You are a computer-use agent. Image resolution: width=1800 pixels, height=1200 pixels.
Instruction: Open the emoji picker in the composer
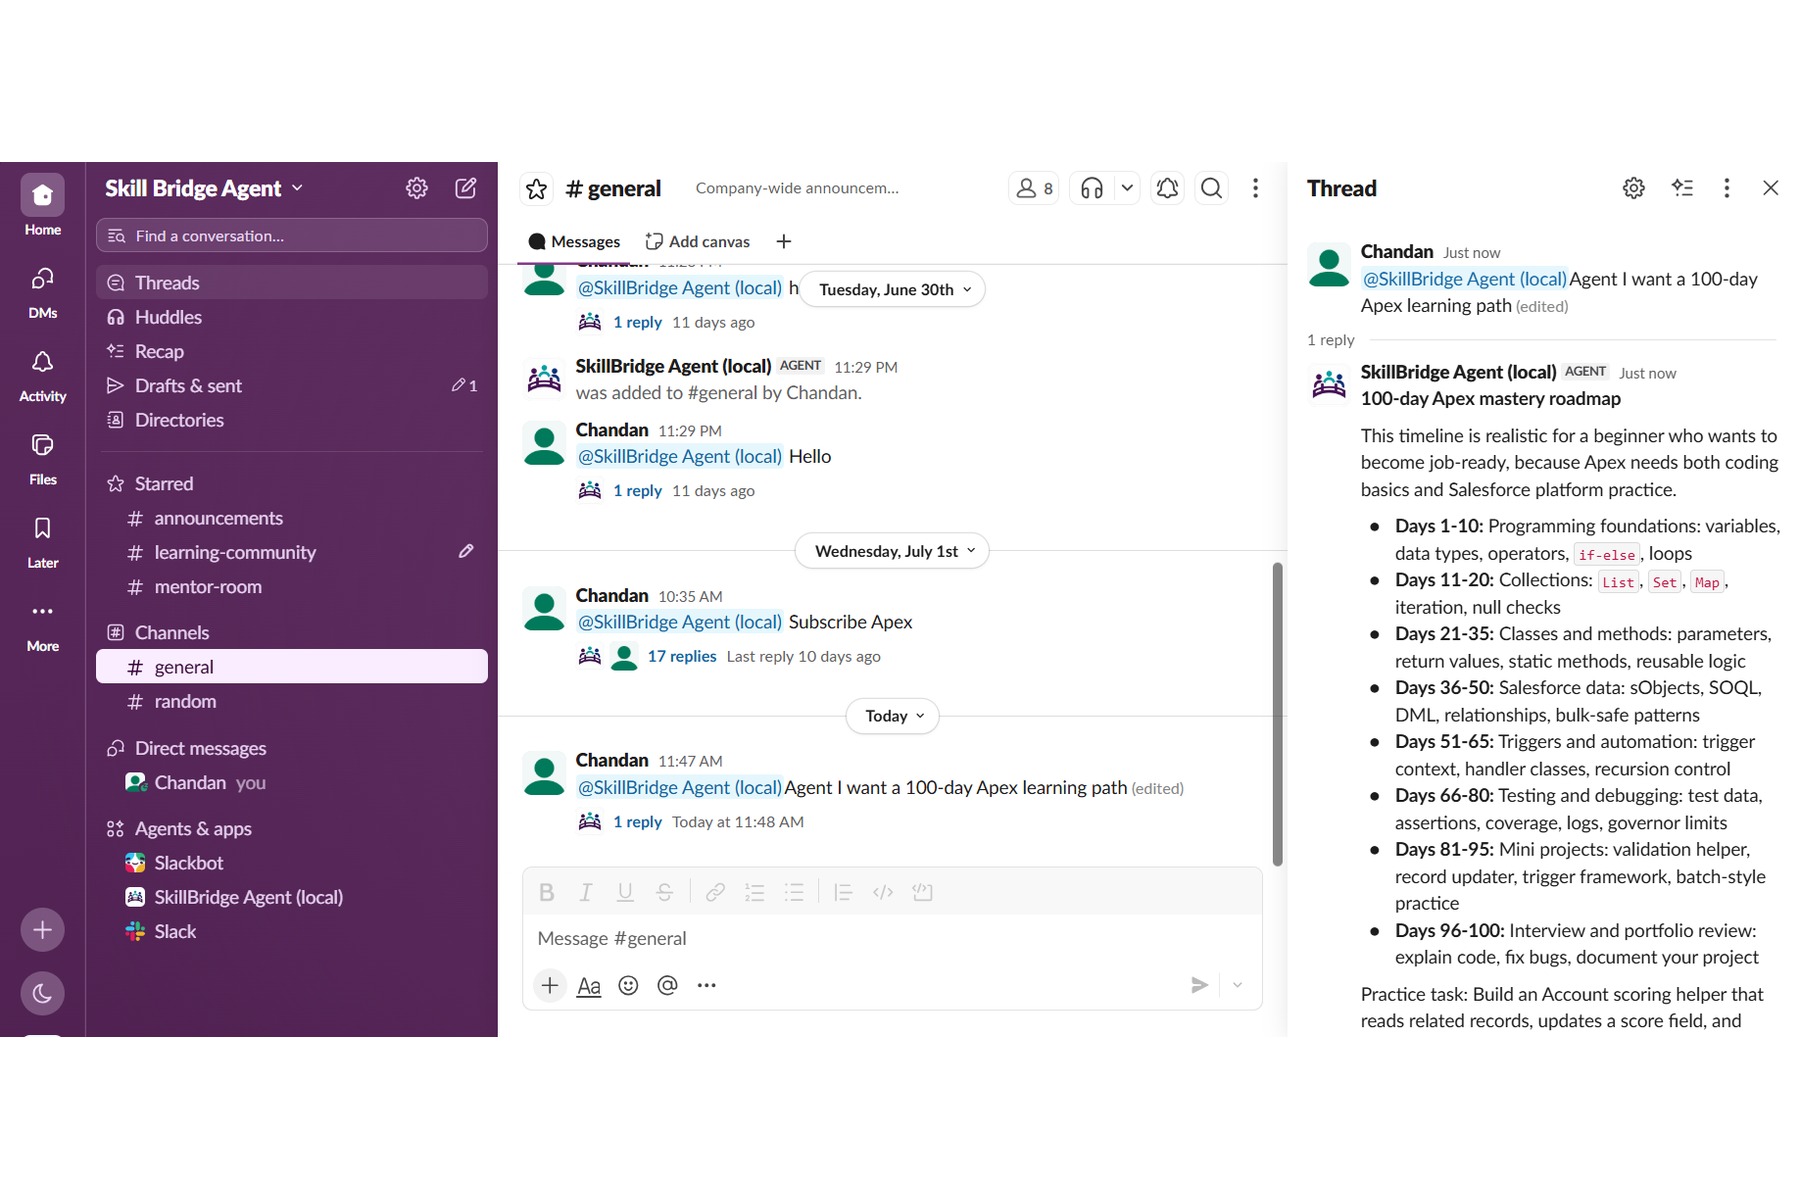coord(628,985)
